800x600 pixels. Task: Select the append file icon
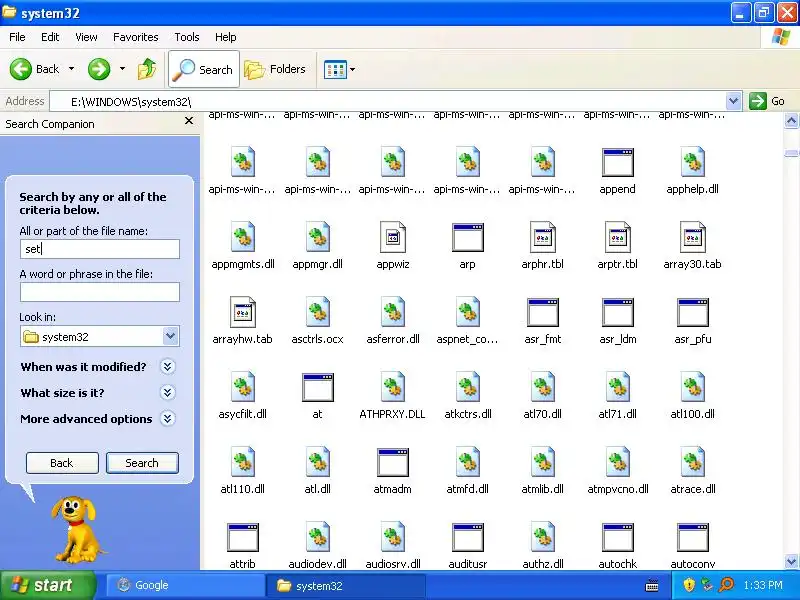[x=617, y=171]
